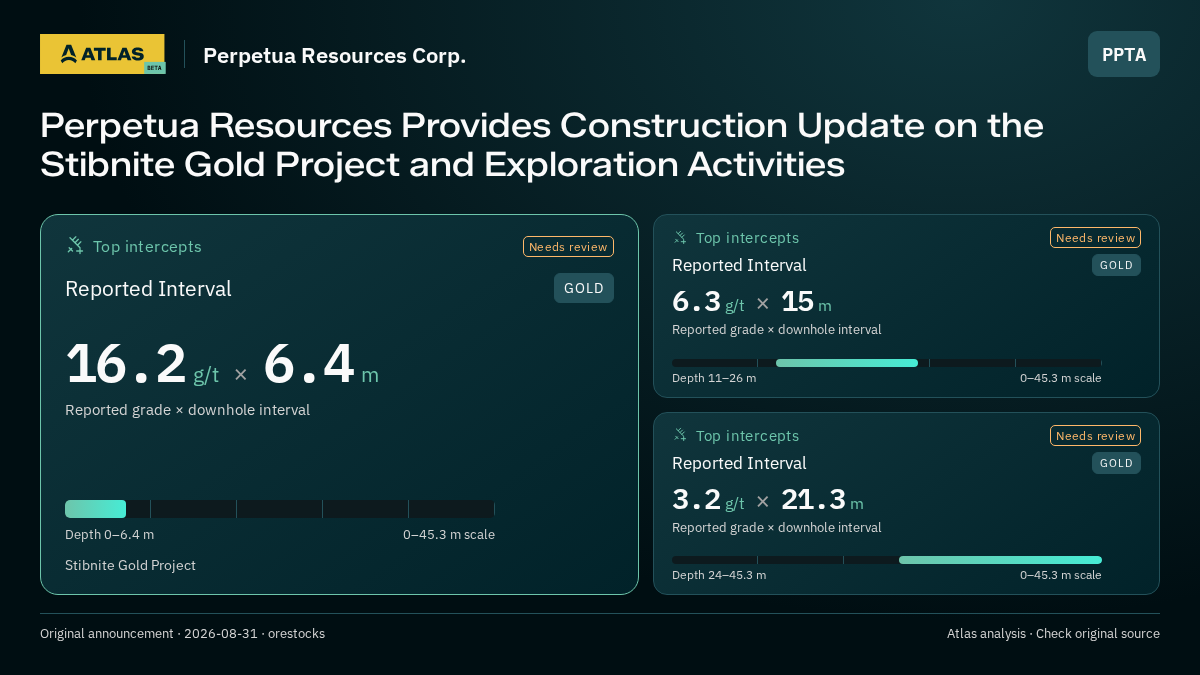Click the 21.3 m interval value
Image resolution: width=1200 pixels, height=675 pixels.
pos(822,500)
